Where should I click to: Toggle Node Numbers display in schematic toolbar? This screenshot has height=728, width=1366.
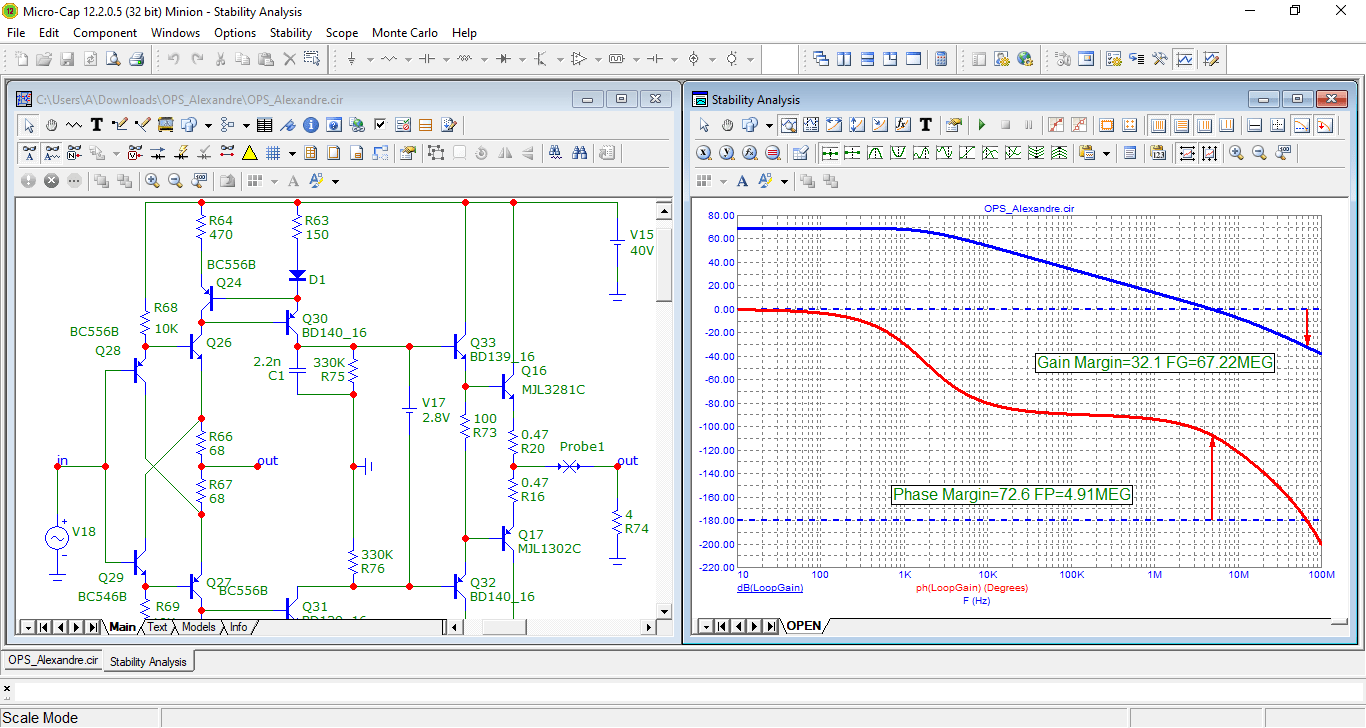click(x=74, y=153)
